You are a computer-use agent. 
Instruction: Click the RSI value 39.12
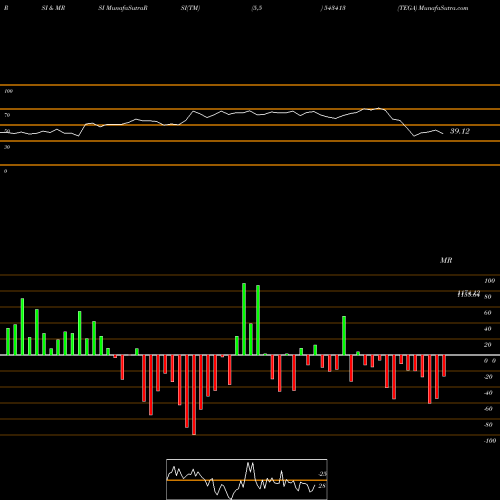[x=460, y=131]
